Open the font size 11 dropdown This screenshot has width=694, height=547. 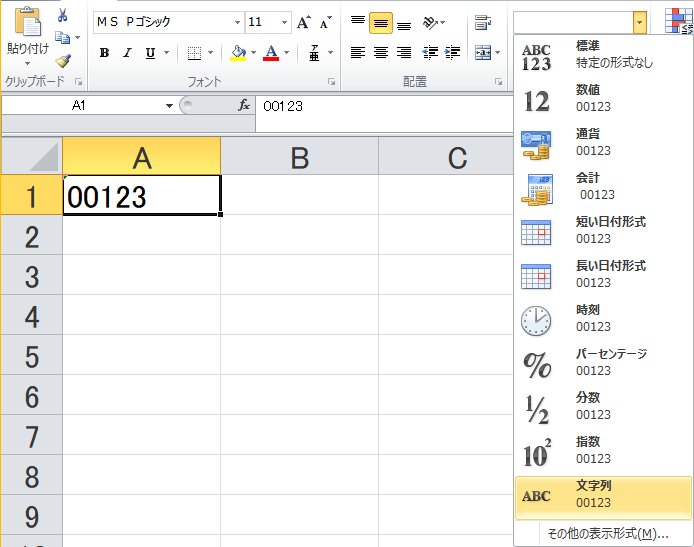click(x=284, y=22)
